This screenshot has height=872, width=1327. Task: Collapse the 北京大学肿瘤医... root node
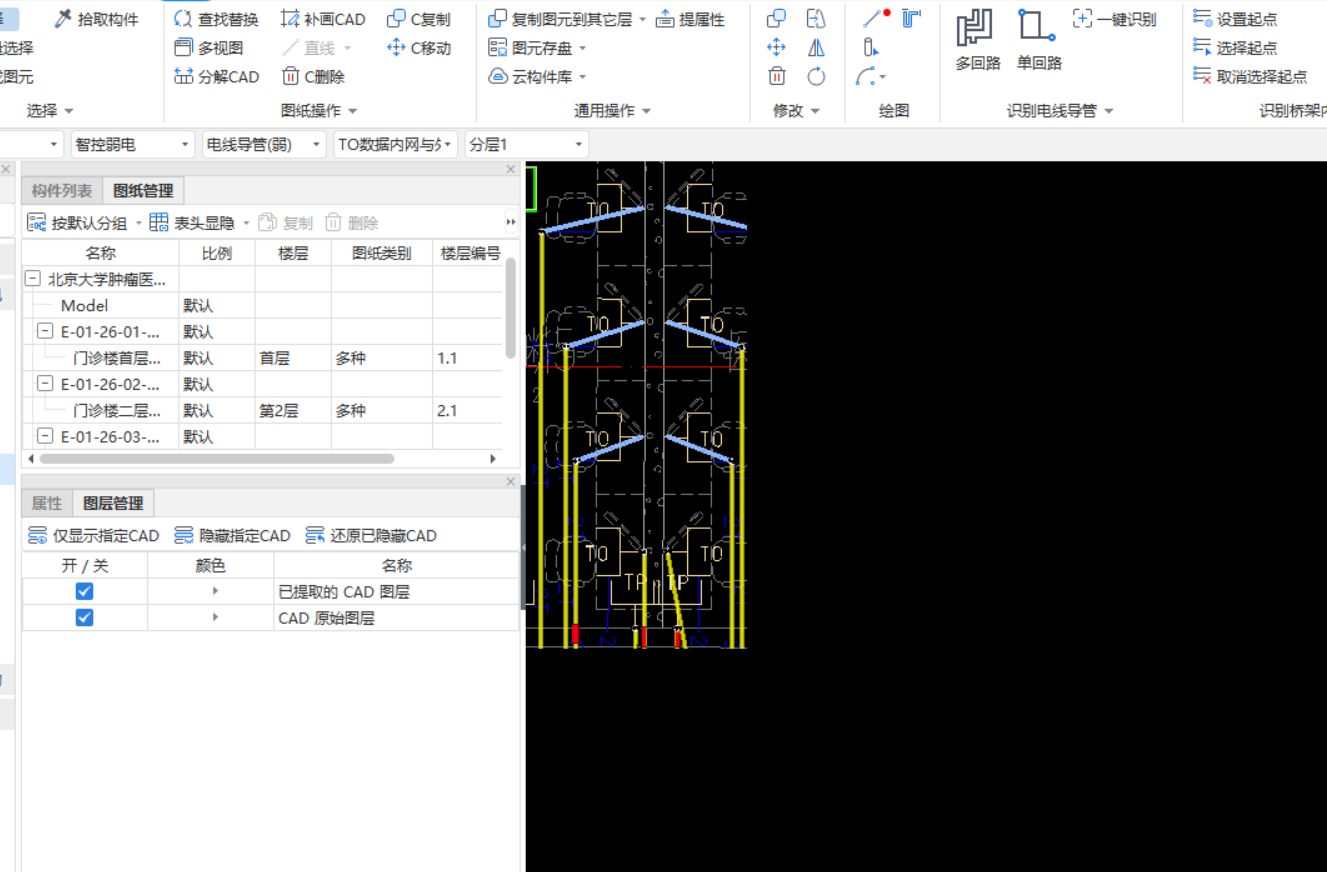32,279
